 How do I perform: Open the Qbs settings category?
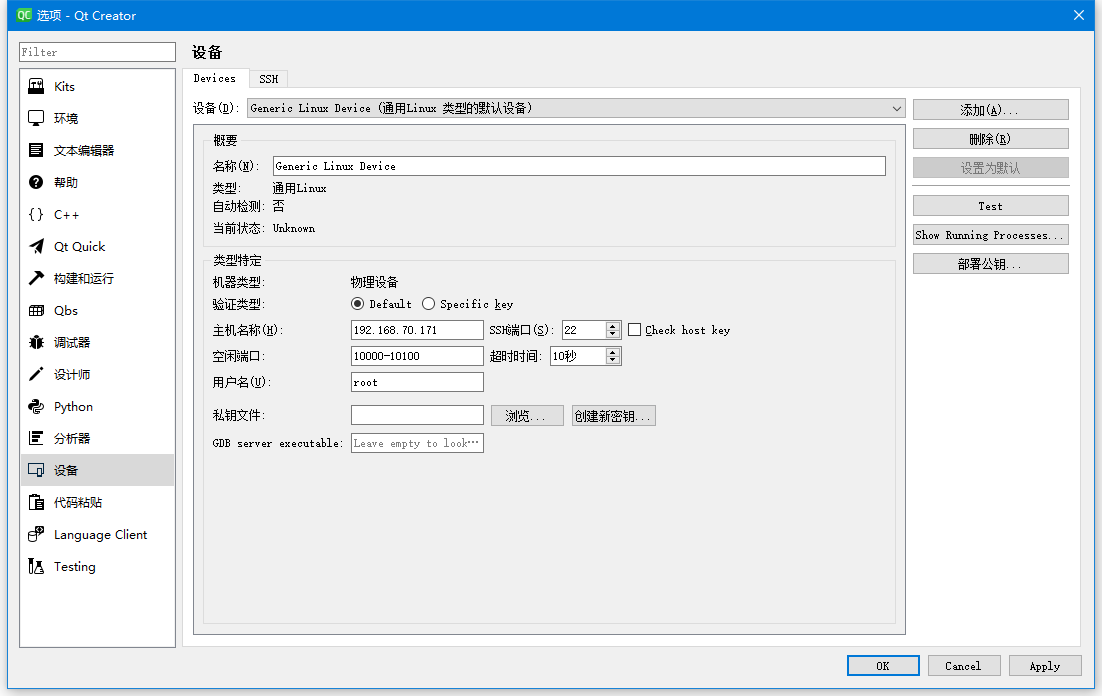98,310
